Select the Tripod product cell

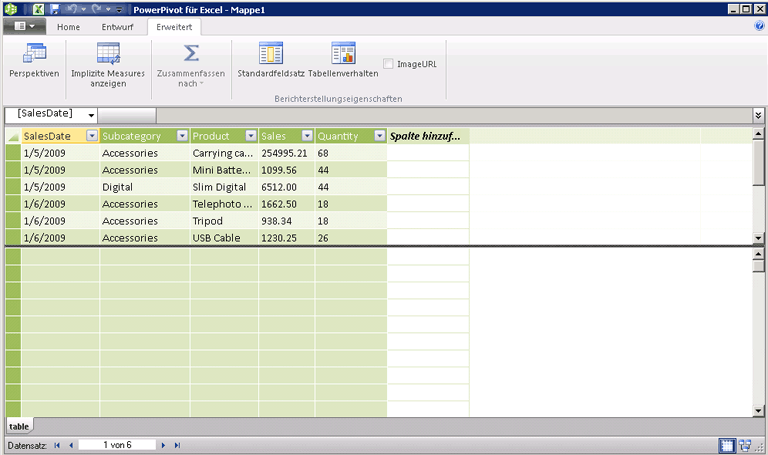tap(224, 221)
